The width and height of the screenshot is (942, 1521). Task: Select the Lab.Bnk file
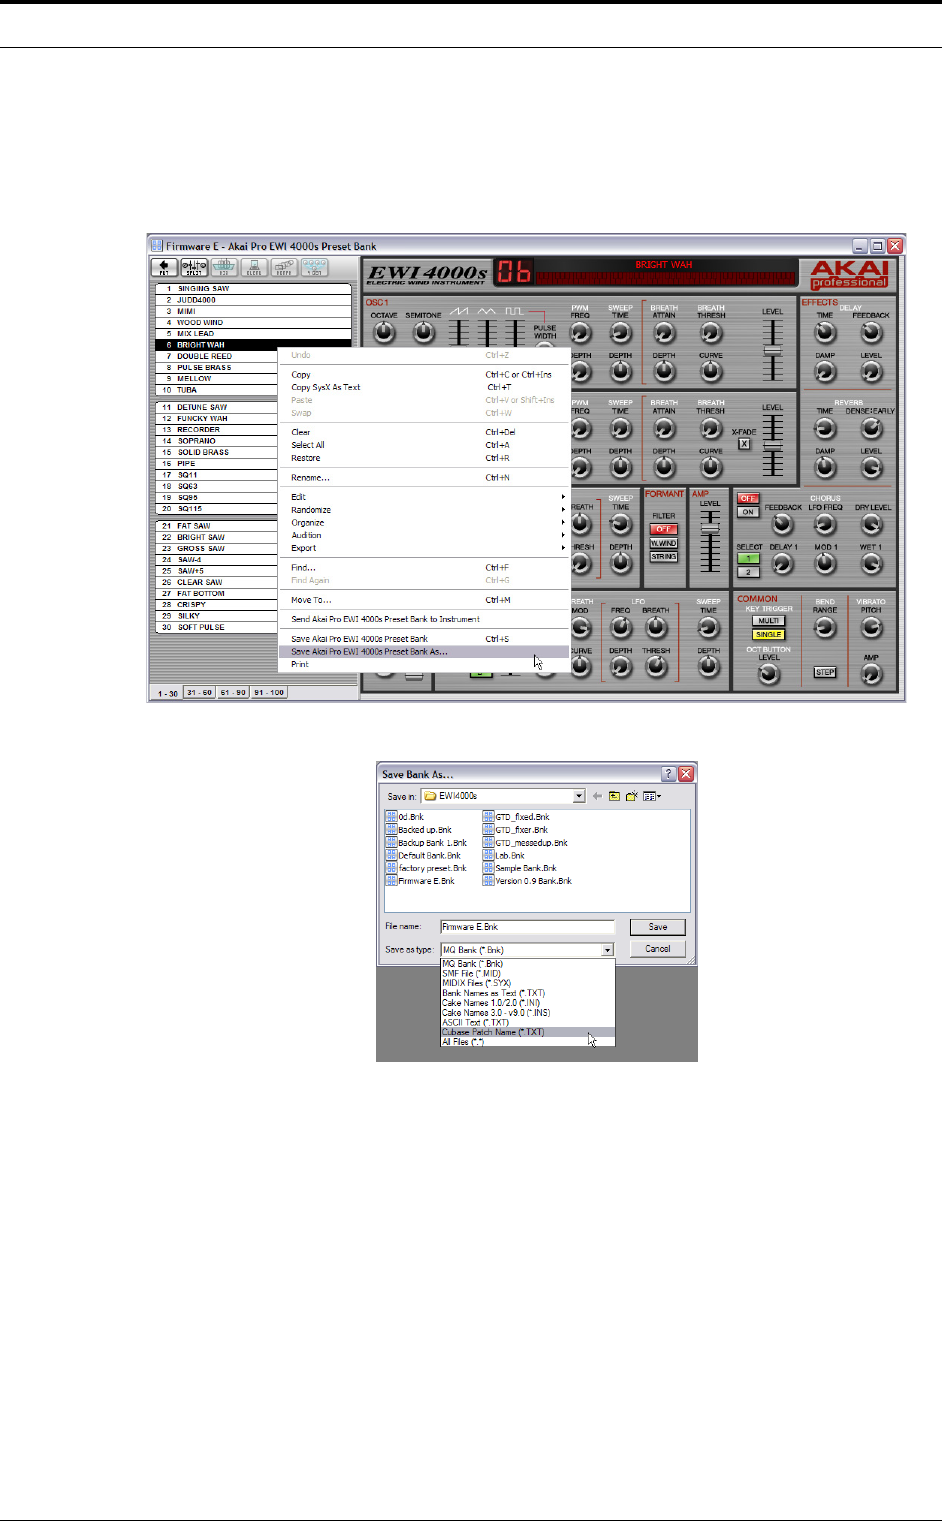click(x=504, y=856)
